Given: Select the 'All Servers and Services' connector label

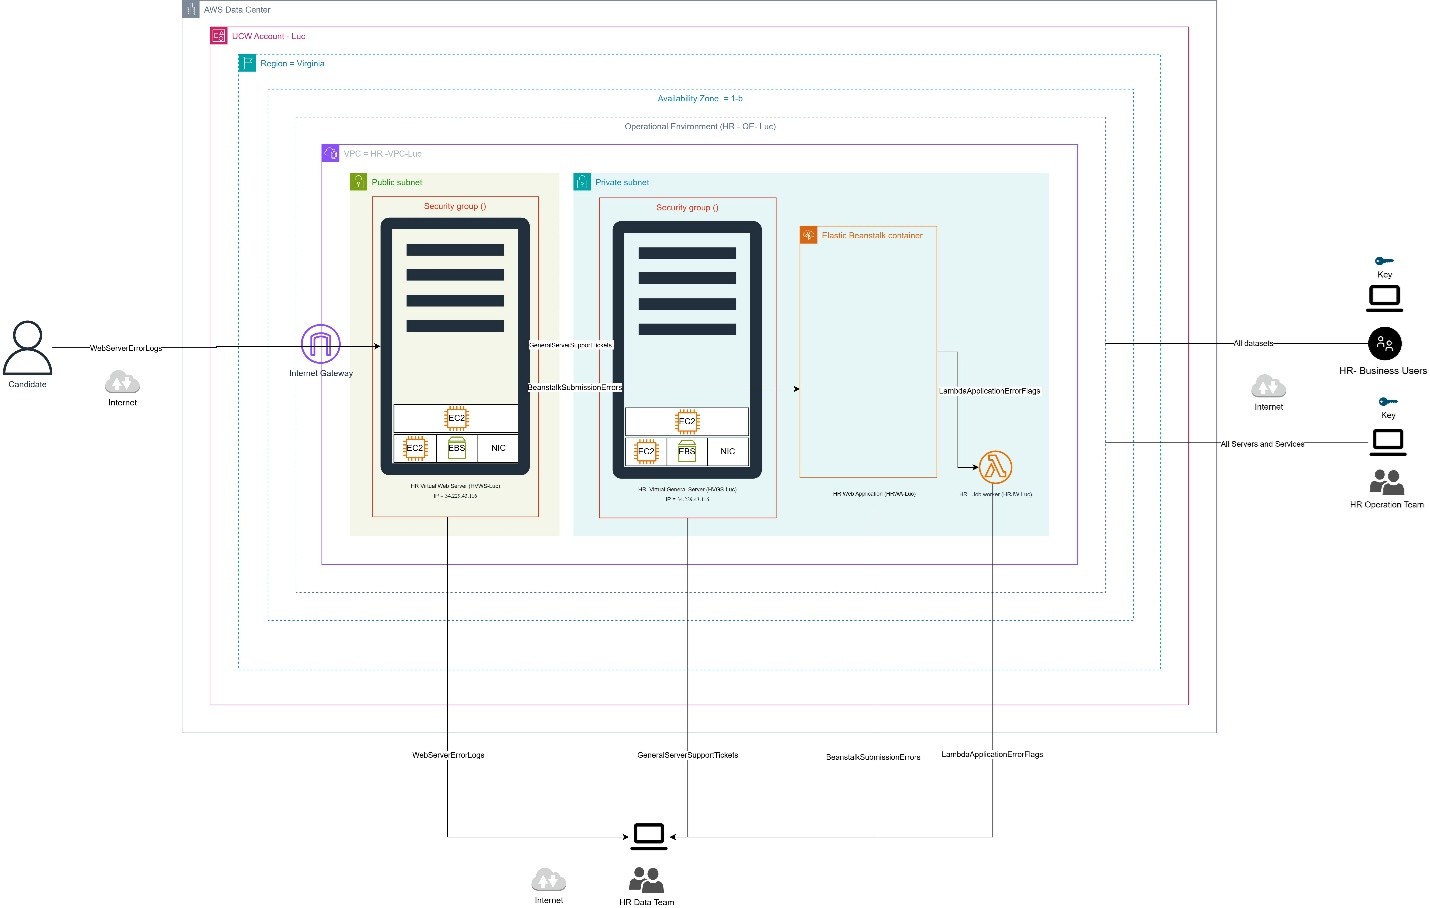Looking at the screenshot, I should (x=1262, y=444).
